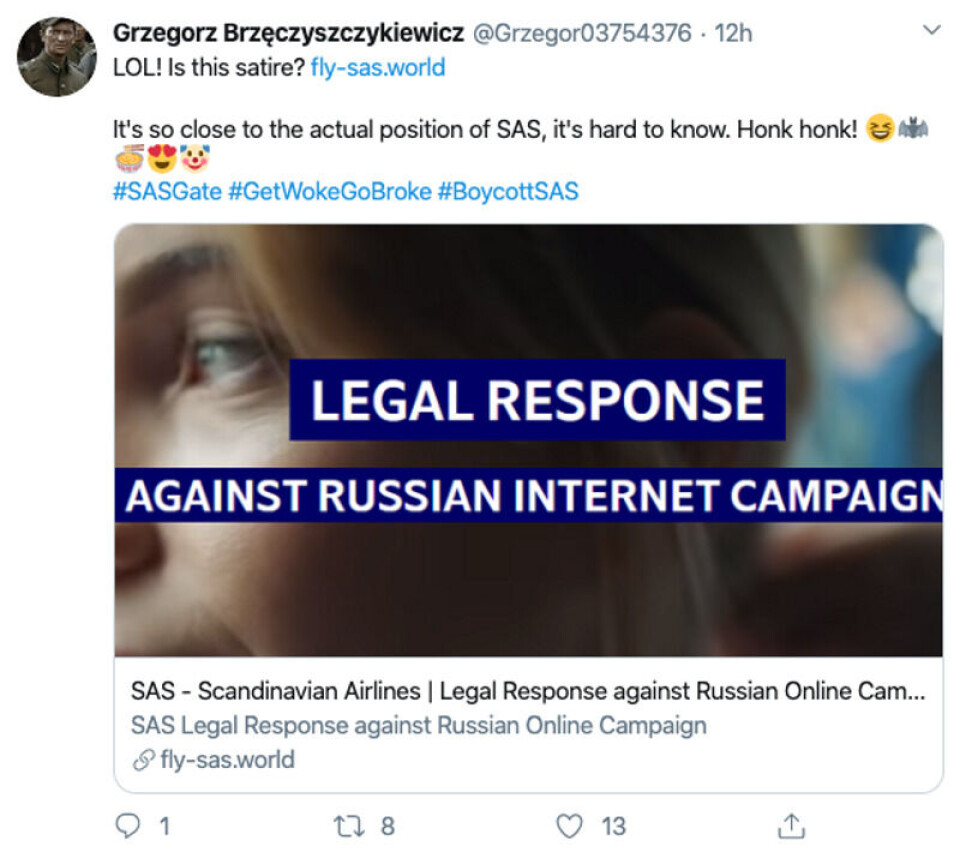Follow the fly-sas.world link in the tweet text
960x852 pixels.
tap(378, 68)
